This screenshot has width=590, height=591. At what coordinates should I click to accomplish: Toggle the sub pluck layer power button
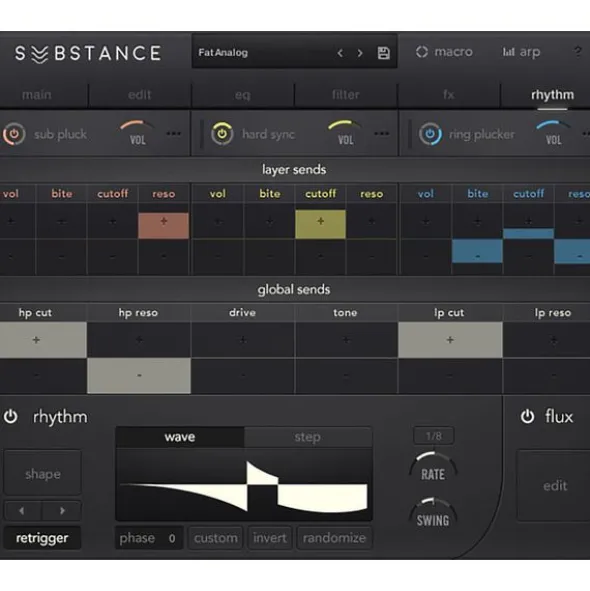14,134
